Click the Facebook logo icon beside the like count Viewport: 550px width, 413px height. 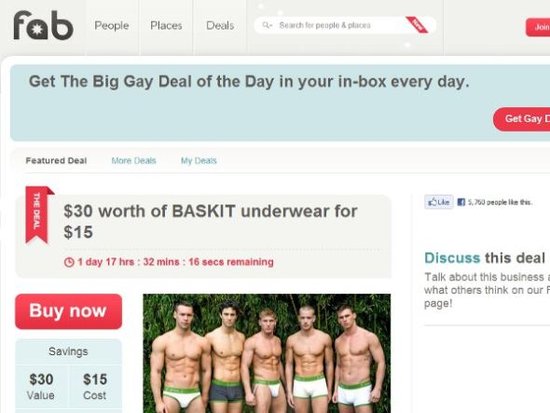(x=461, y=202)
